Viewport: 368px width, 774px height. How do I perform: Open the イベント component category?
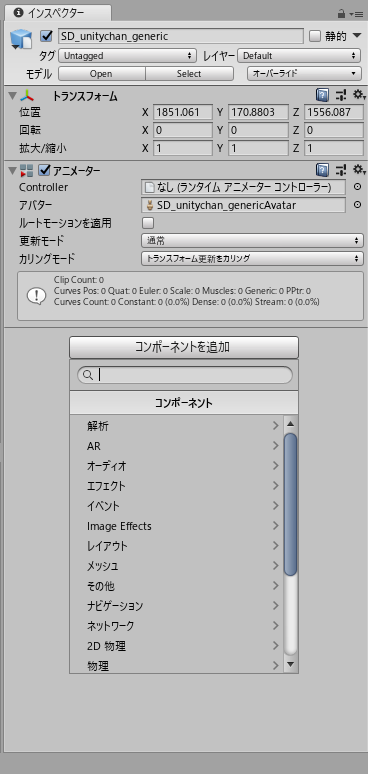coord(177,506)
